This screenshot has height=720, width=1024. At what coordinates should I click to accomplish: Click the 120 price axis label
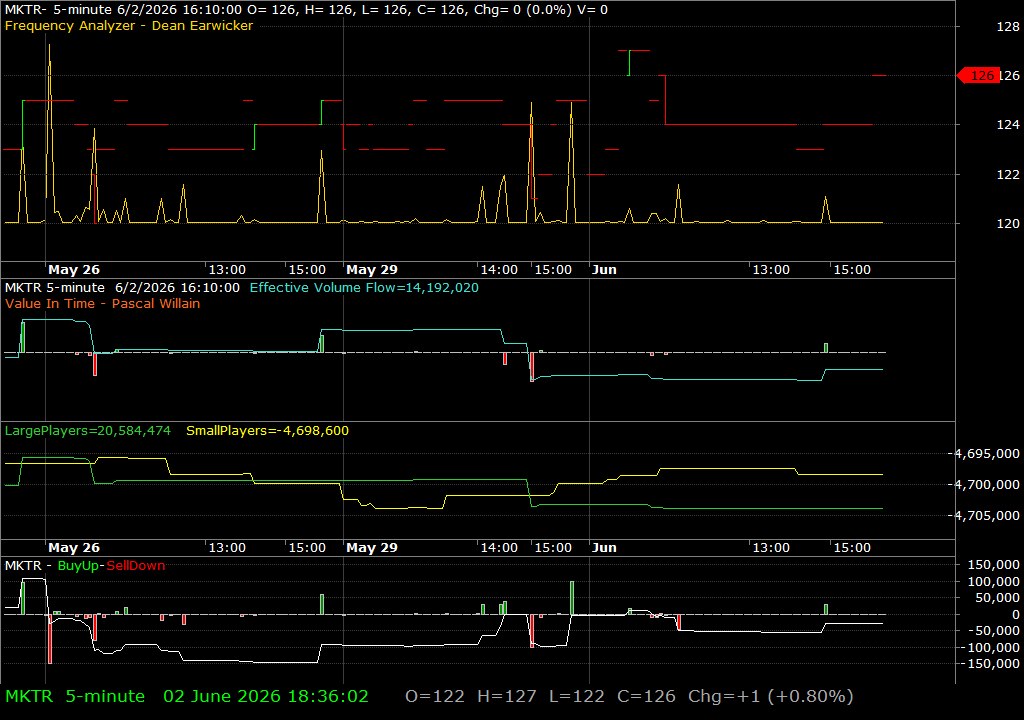1008,223
